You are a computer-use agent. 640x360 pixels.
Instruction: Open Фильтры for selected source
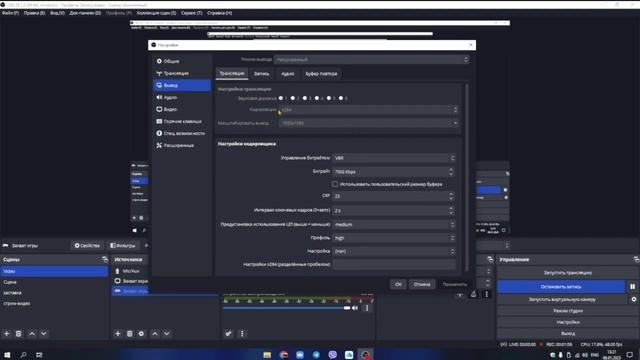pyautogui.click(x=123, y=246)
